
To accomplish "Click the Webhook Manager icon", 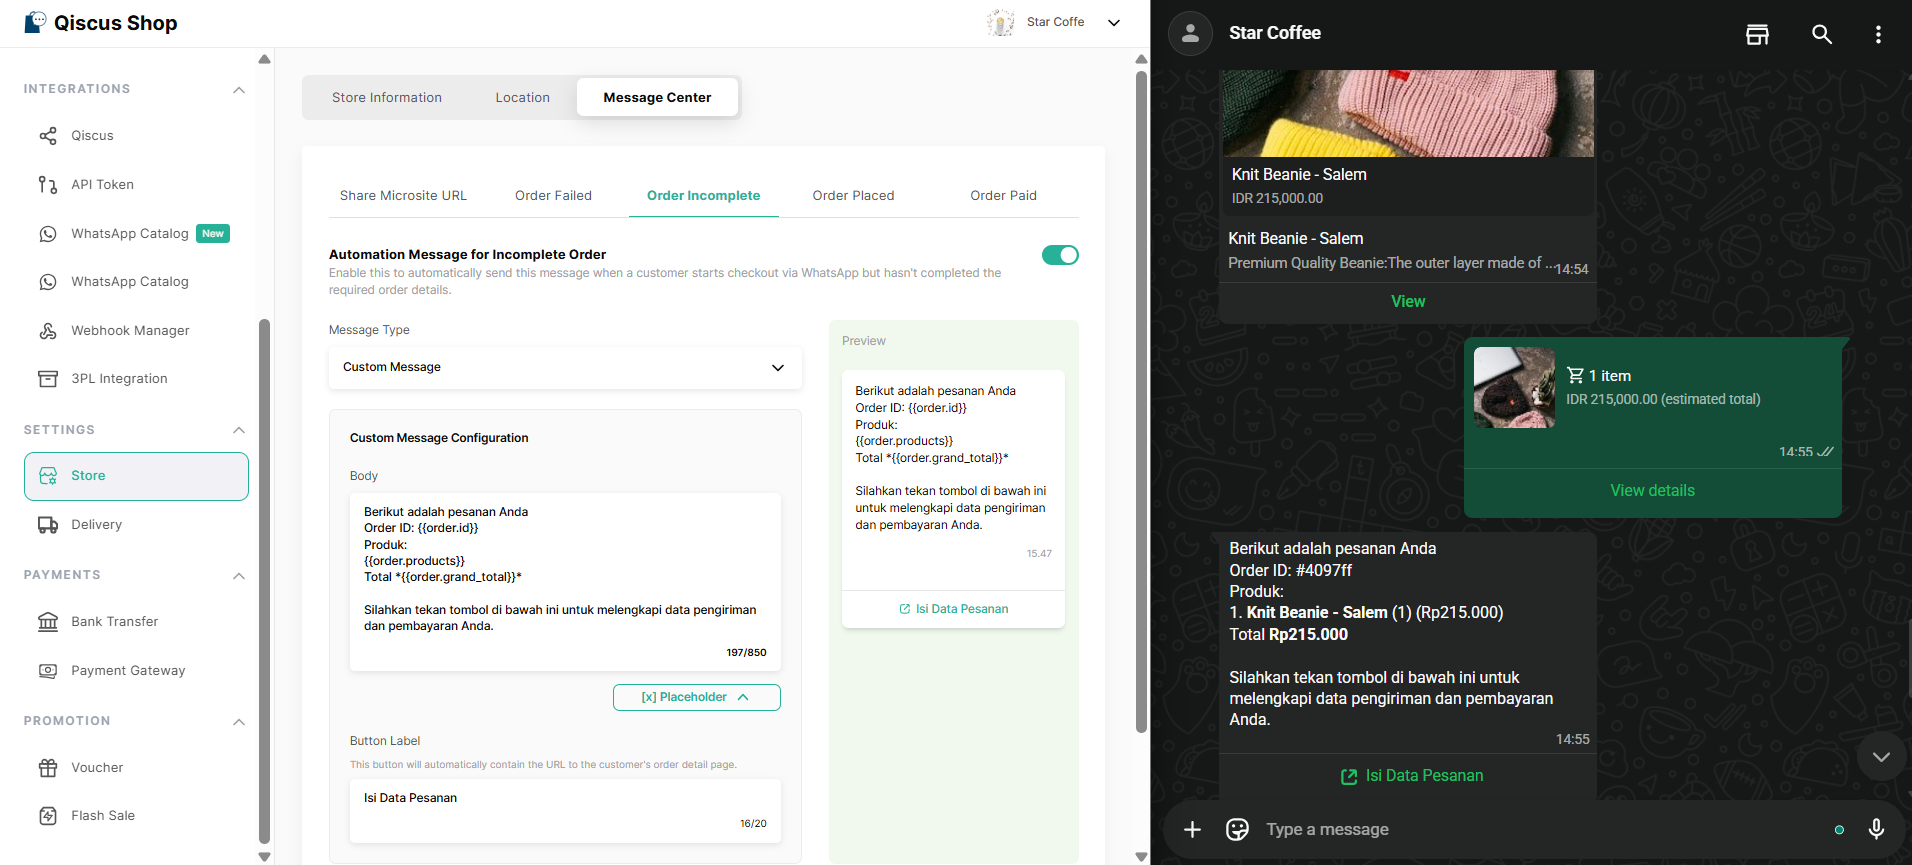I will pos(48,331).
